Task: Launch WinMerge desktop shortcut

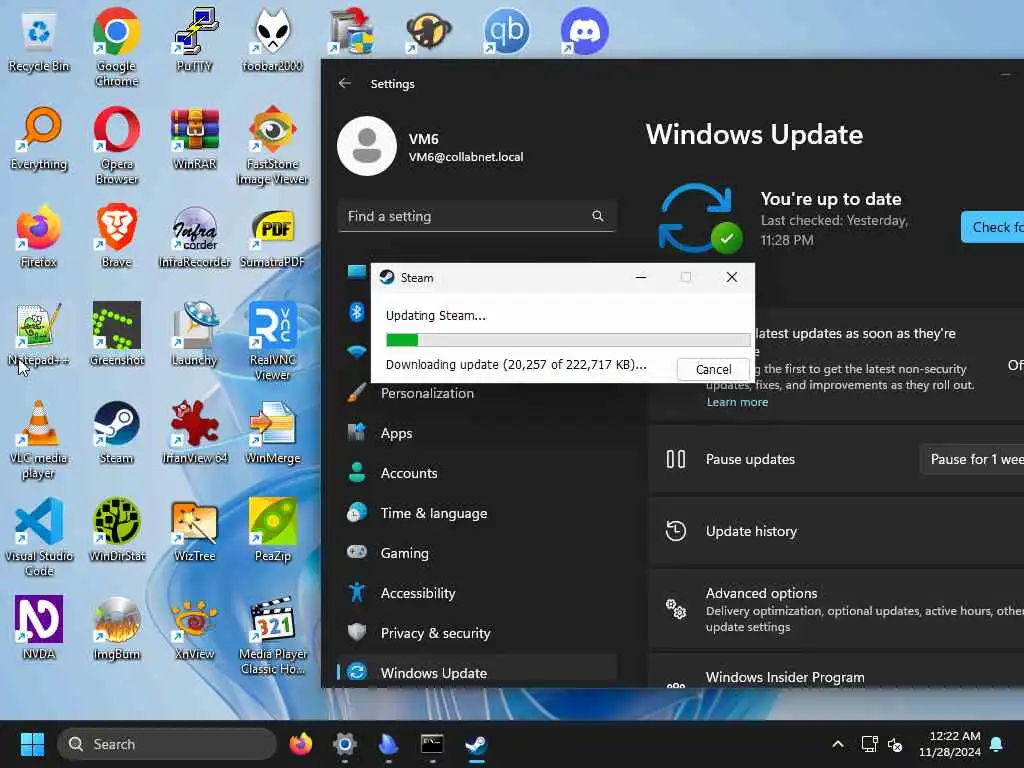Action: point(272,432)
